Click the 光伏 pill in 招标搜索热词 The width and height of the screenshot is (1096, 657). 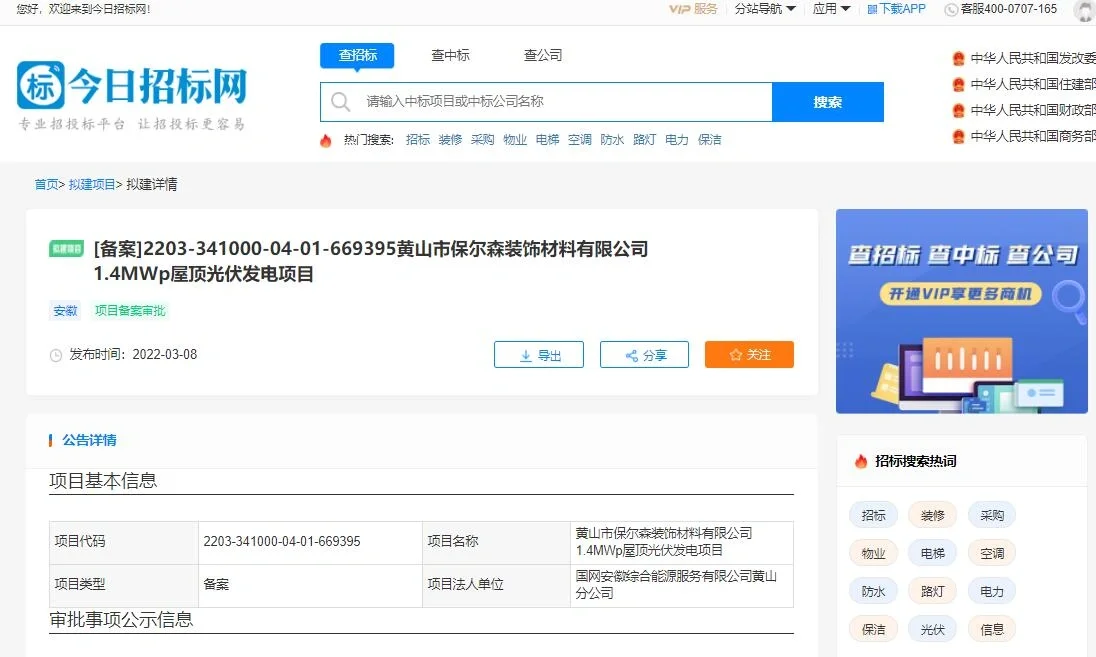coord(932,630)
